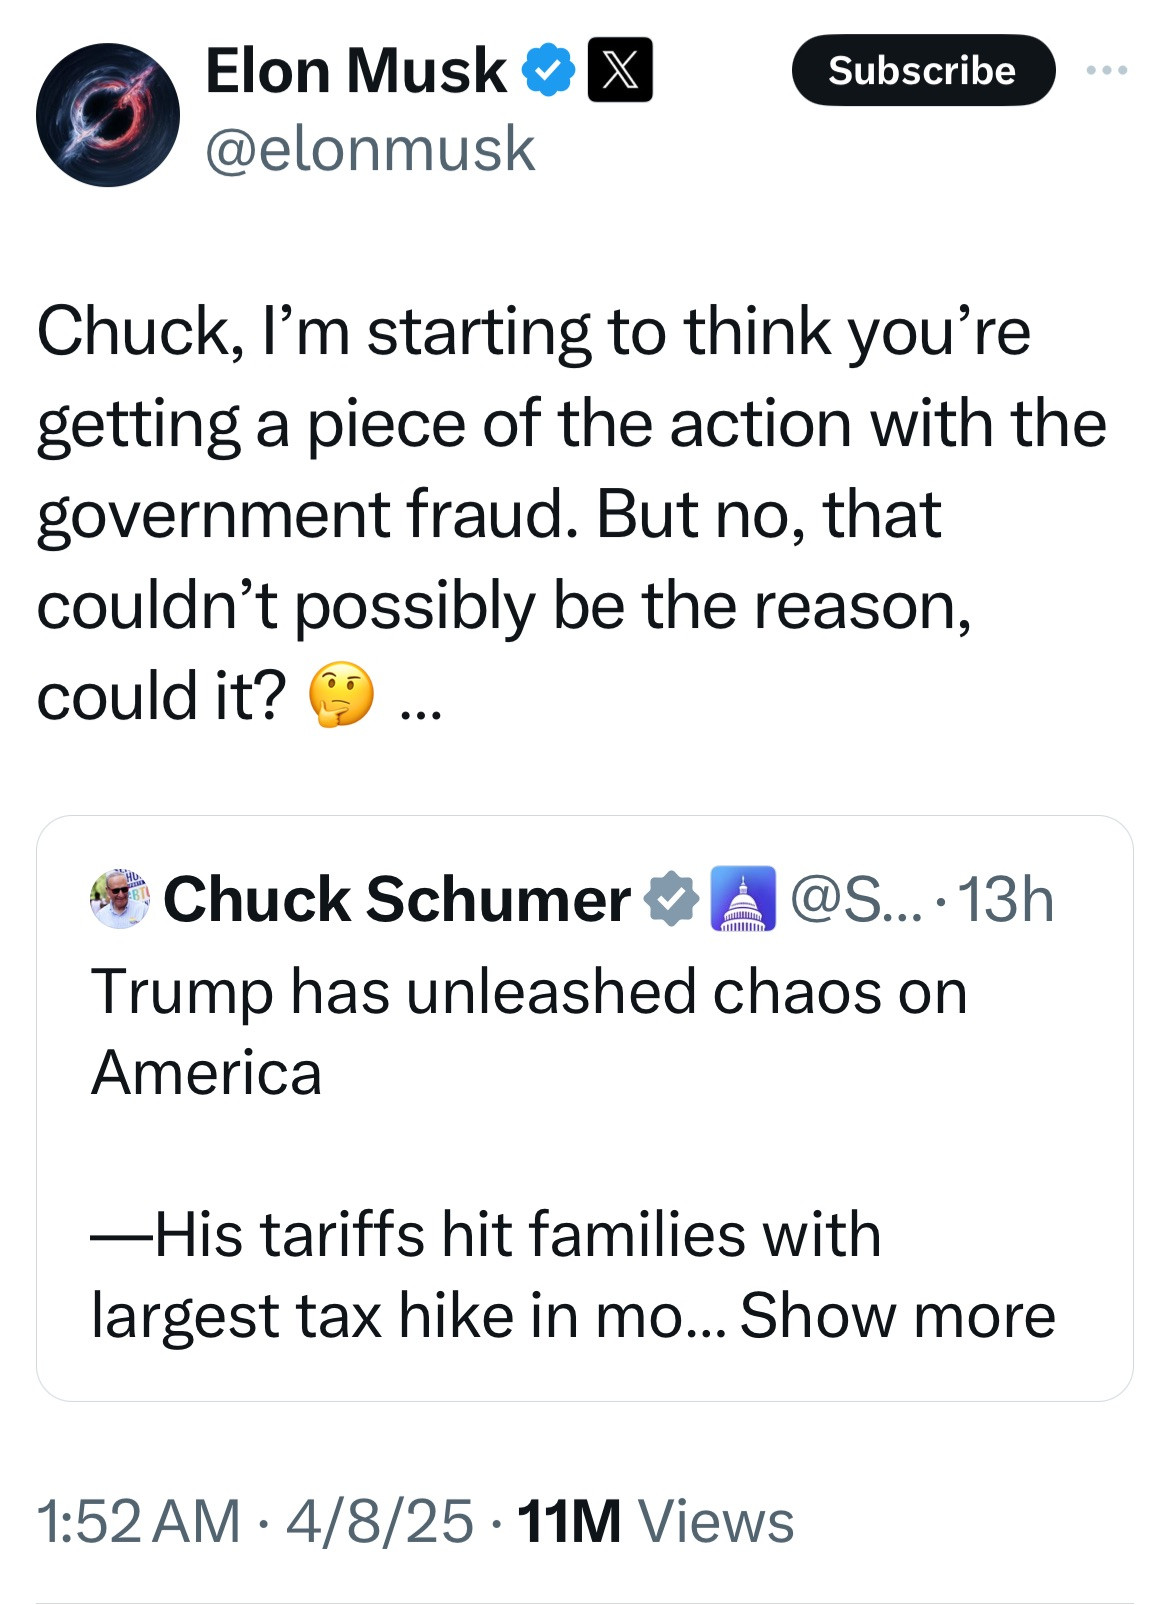Open the three-dot more options menu

pyautogui.click(x=1108, y=70)
